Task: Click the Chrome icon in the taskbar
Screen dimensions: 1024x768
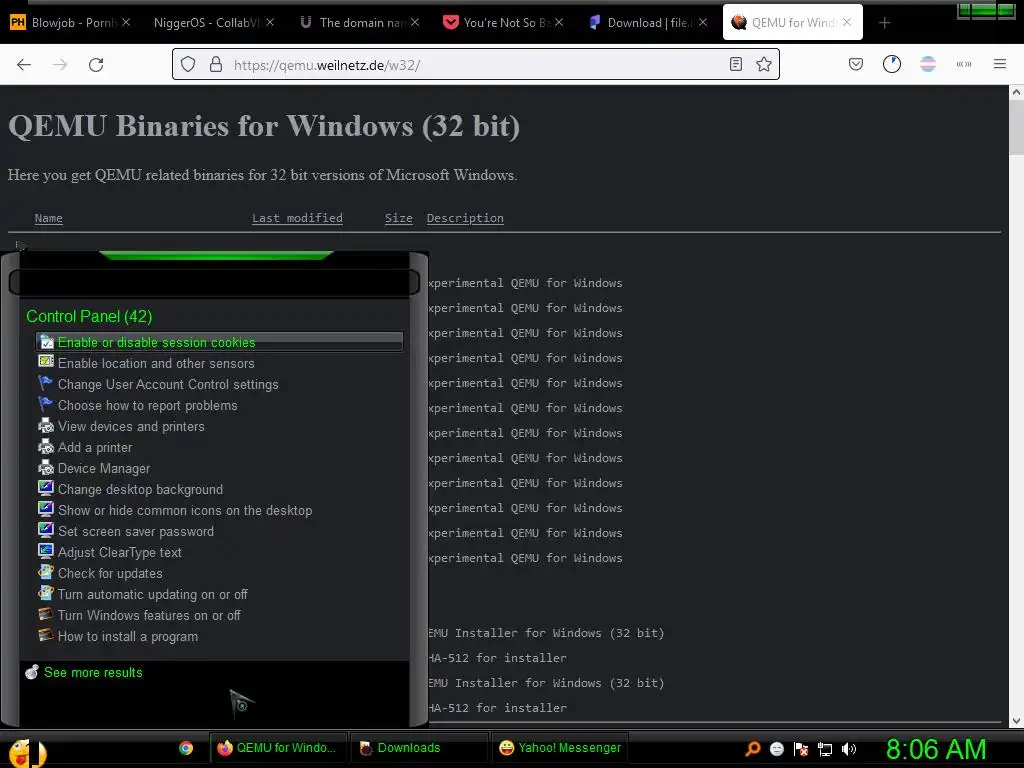Action: [x=186, y=748]
